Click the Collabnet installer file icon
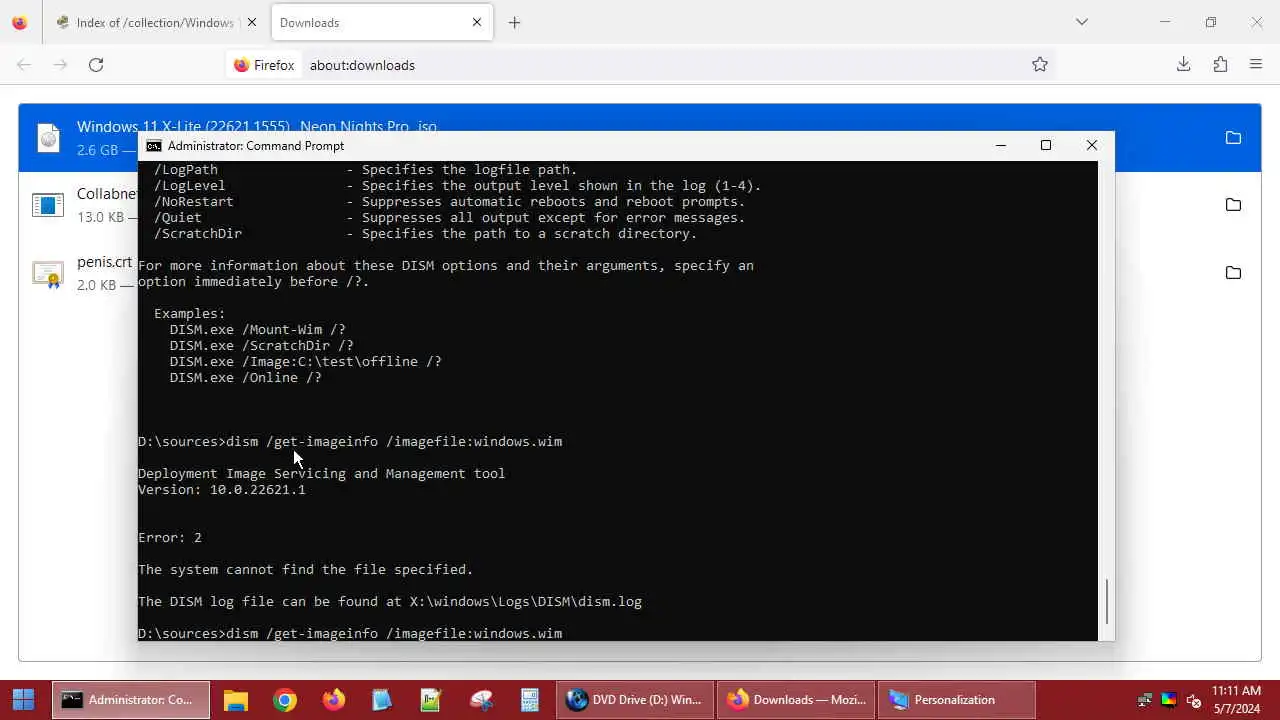The image size is (1280, 720). (x=48, y=205)
